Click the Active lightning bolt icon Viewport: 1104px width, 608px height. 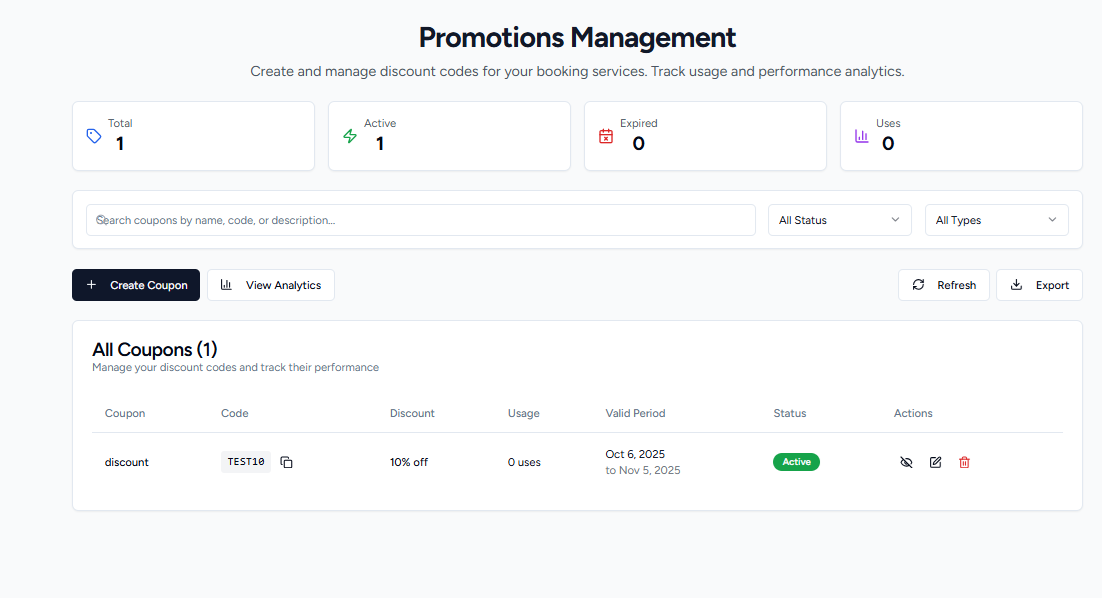350,136
